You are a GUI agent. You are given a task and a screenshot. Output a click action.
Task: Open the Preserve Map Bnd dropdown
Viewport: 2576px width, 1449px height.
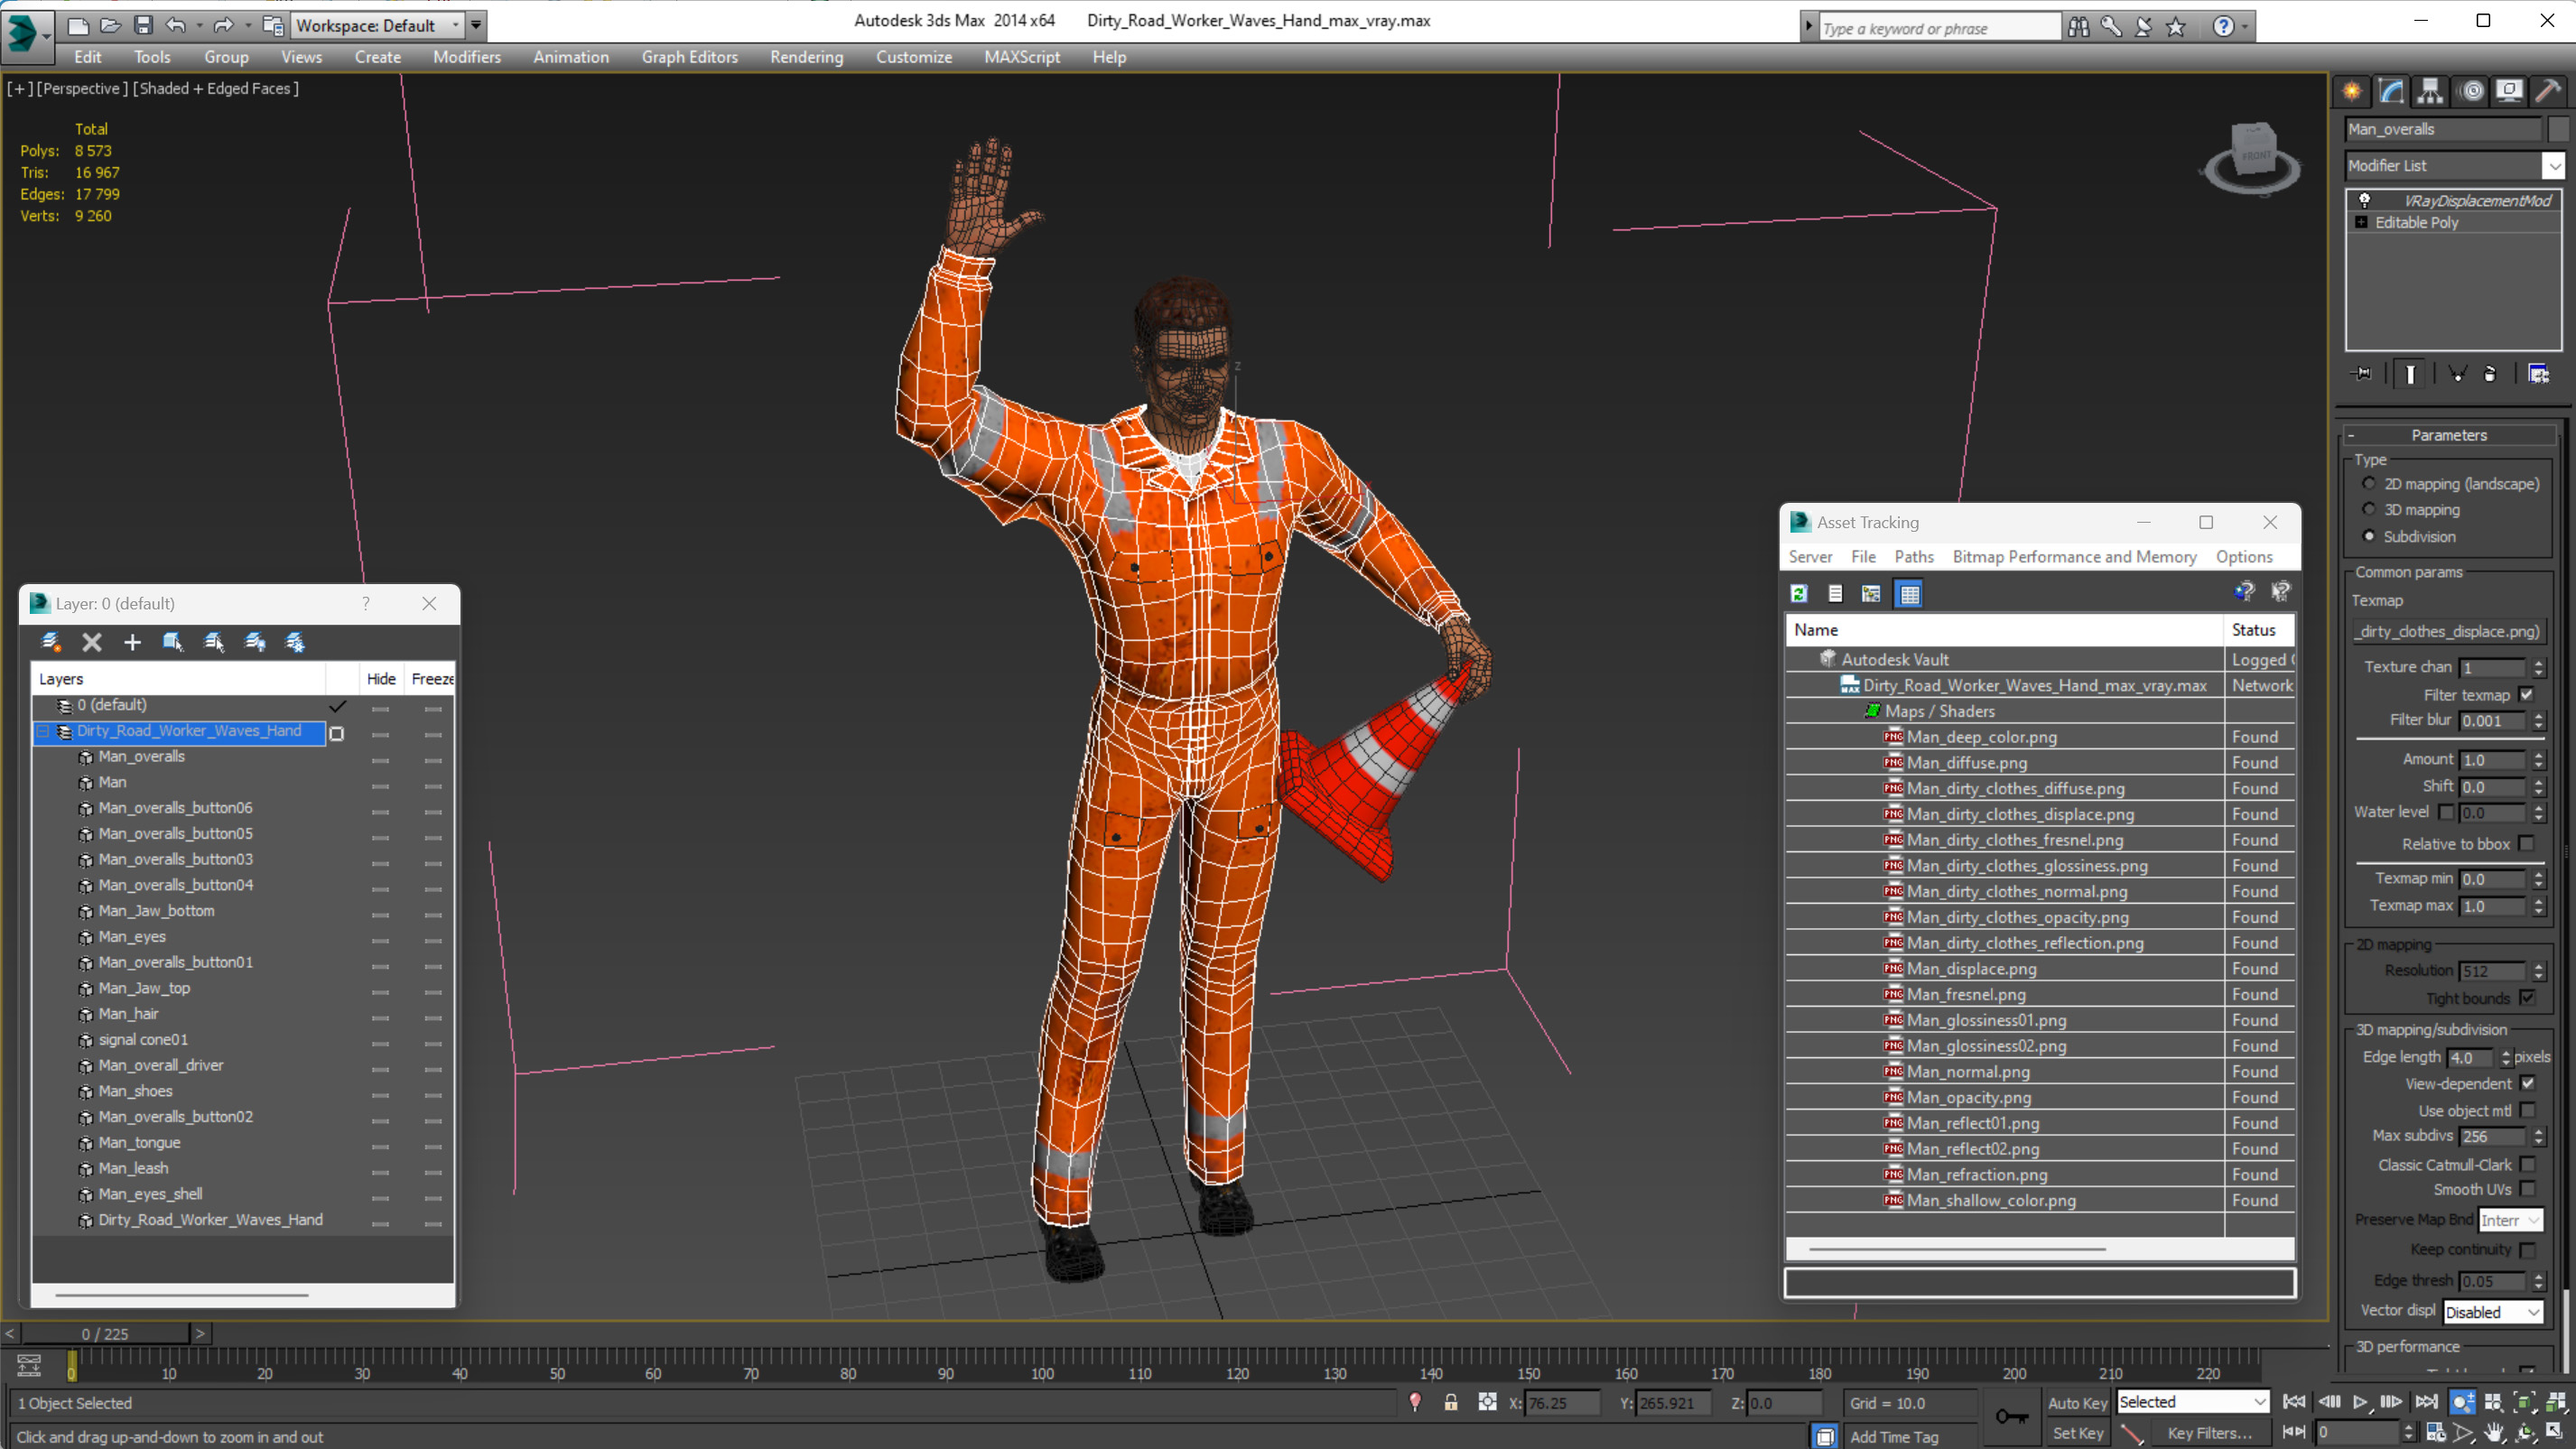click(x=2510, y=1221)
